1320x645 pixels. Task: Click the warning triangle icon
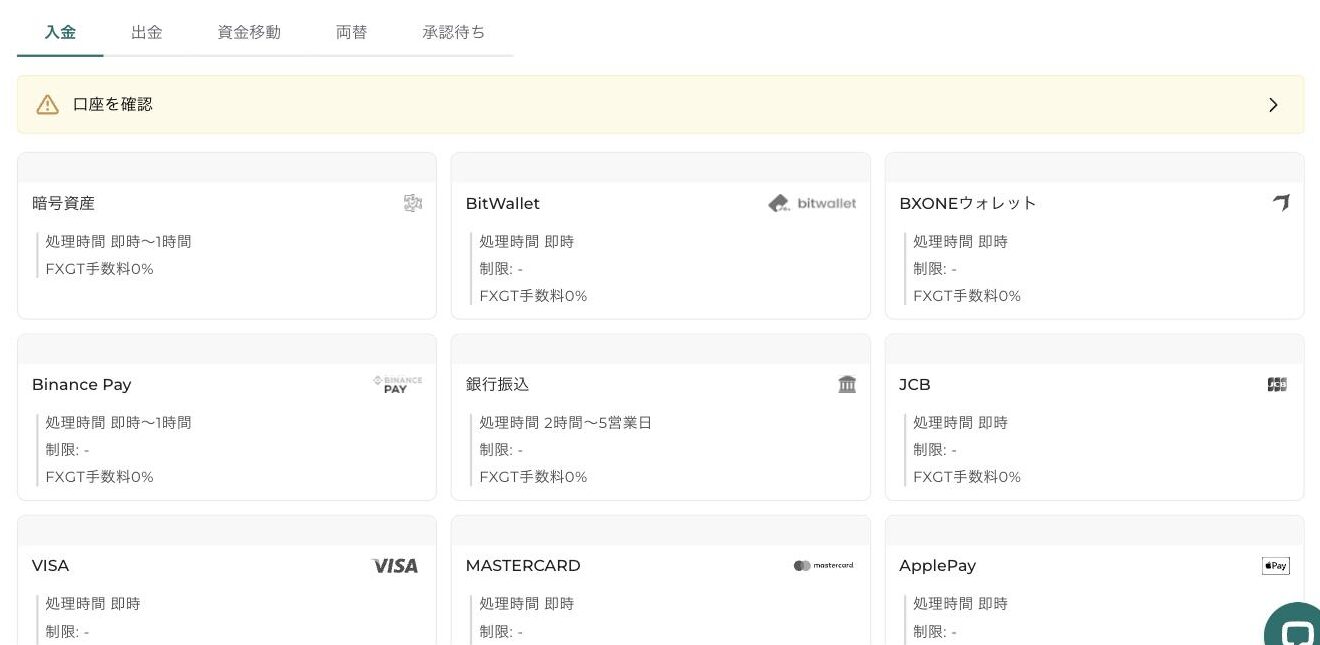[x=48, y=105]
